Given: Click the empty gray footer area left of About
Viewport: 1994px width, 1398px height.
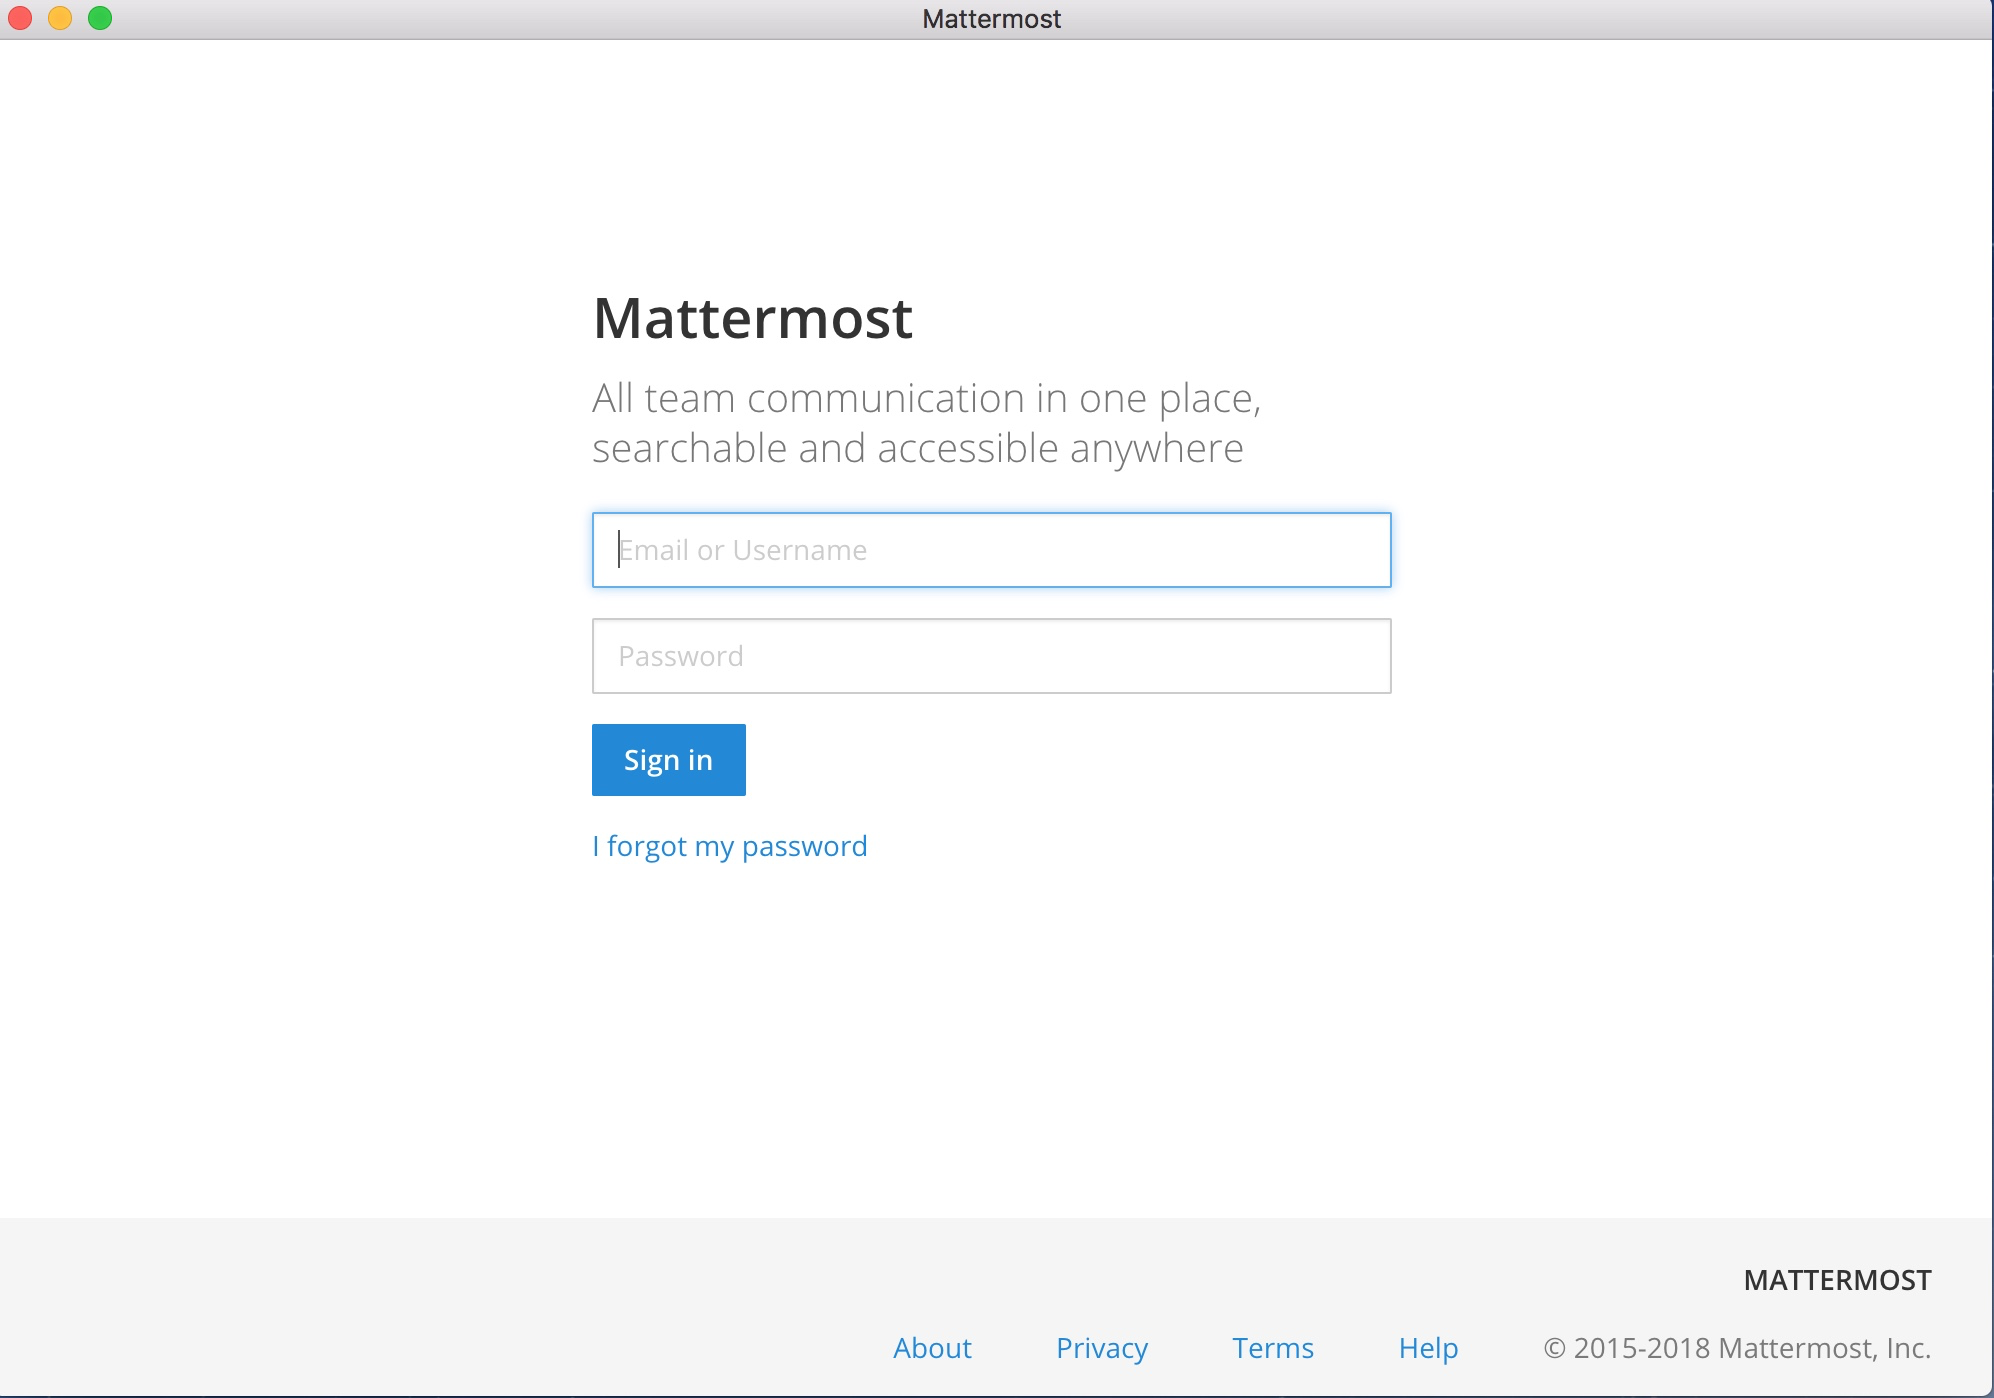Looking at the screenshot, I should (x=400, y=1310).
